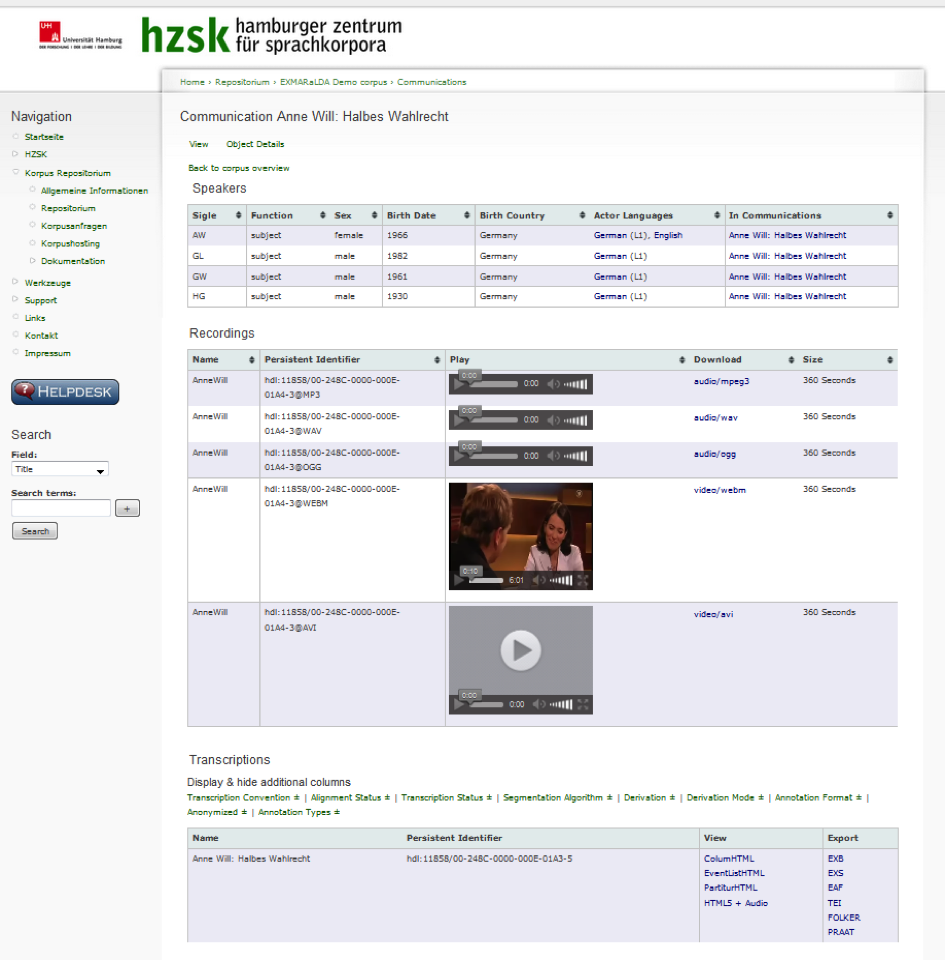
Task: Click the Search button
Action: 35,531
